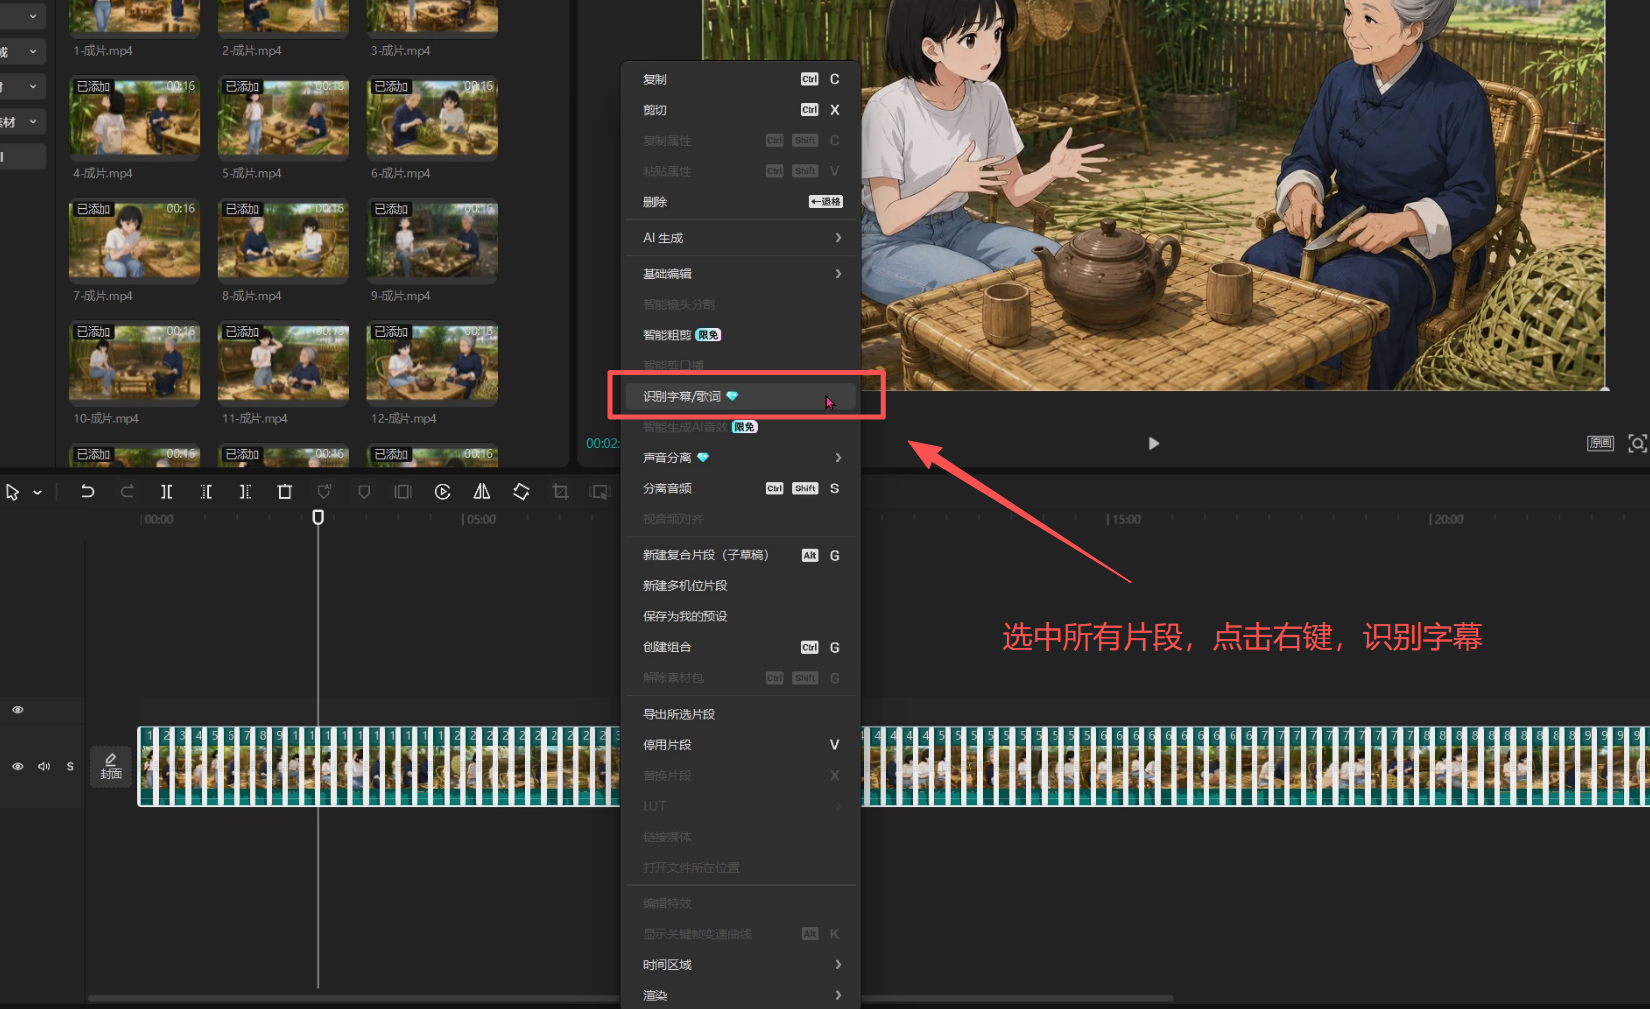Click 智能粗剪 限免 entry

pos(741,335)
